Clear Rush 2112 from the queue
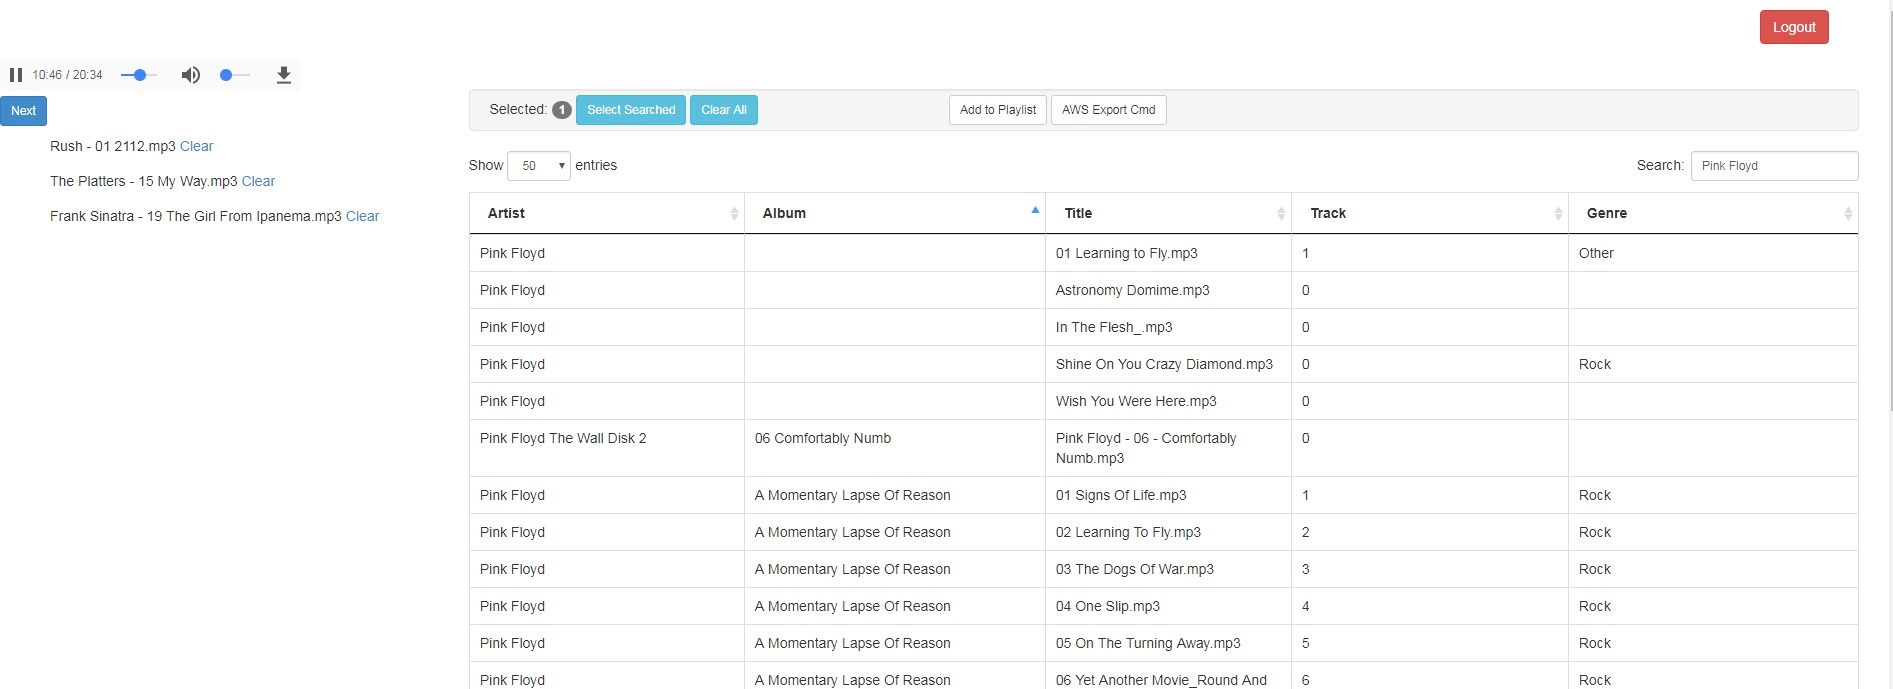 coord(197,146)
